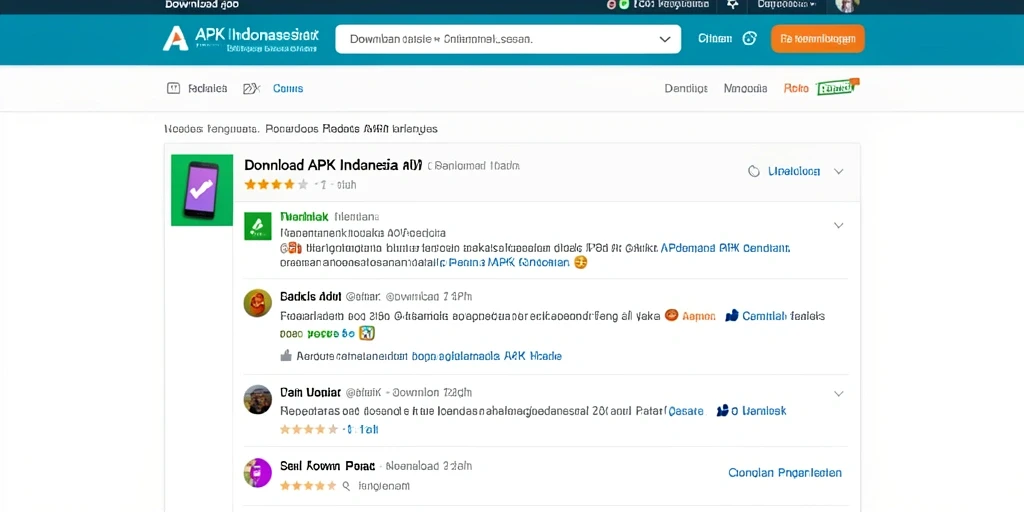Click the thumbs-up icon under Badkis Adul's comment
This screenshot has width=1024, height=512.
(285, 356)
